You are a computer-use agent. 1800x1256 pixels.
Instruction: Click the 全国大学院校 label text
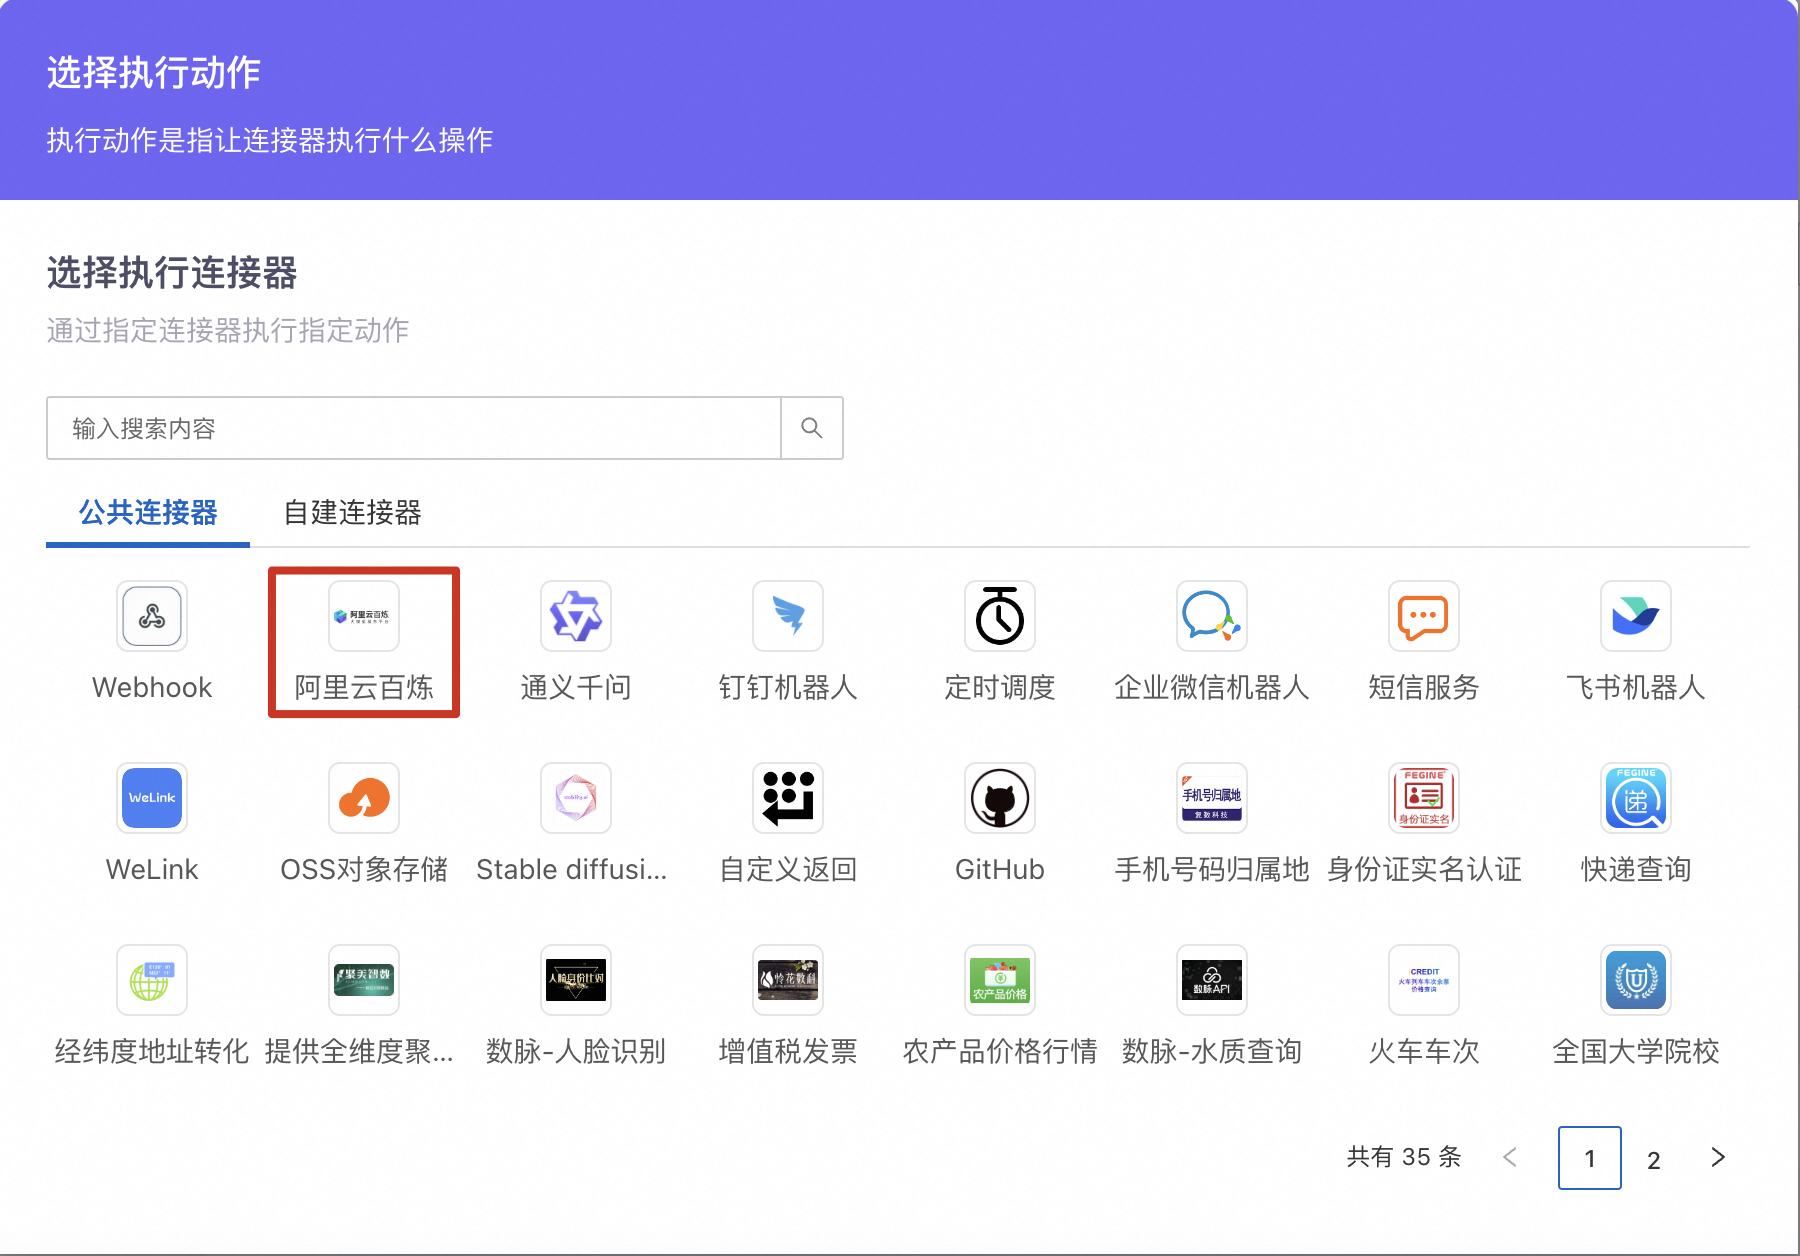pyautogui.click(x=1636, y=1052)
